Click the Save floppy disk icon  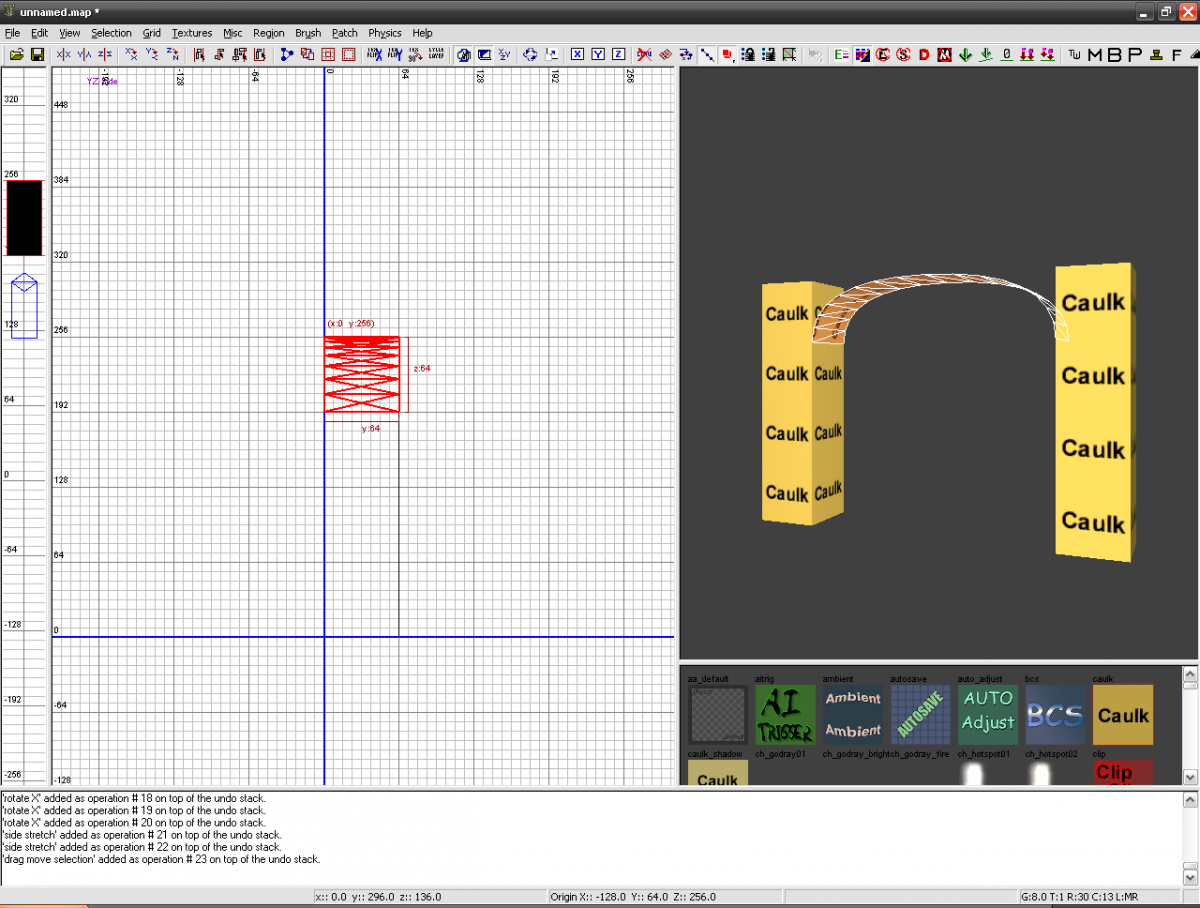point(37,54)
